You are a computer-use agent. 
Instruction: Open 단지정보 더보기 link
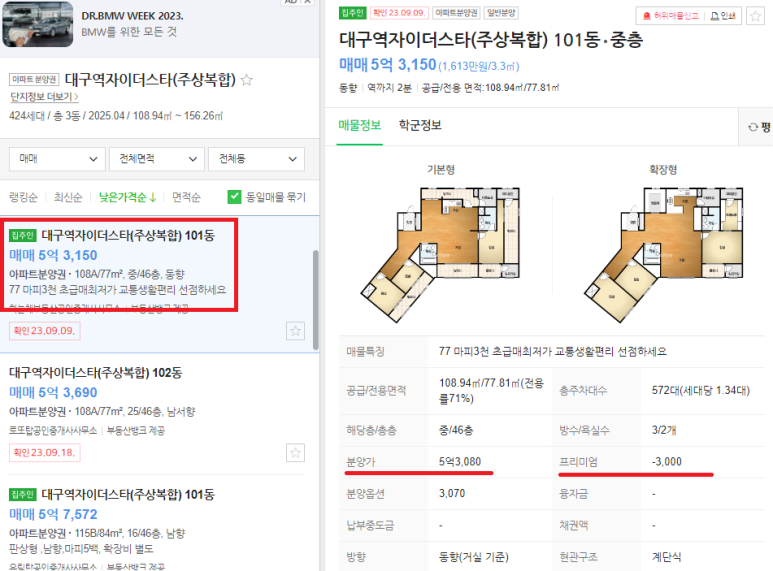click(44, 97)
